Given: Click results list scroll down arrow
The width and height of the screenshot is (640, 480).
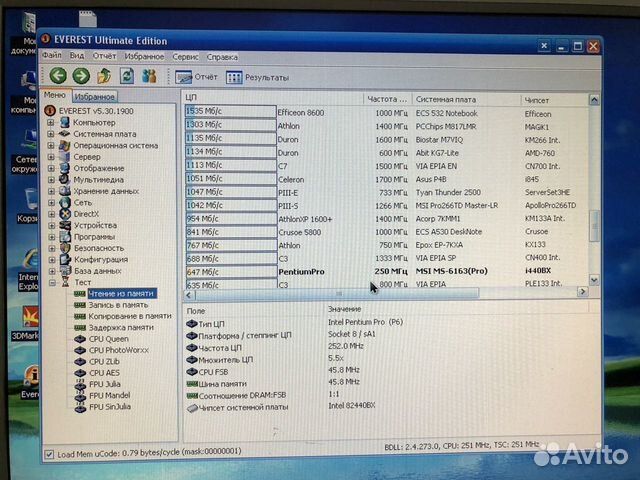Looking at the screenshot, I should pos(594,280).
